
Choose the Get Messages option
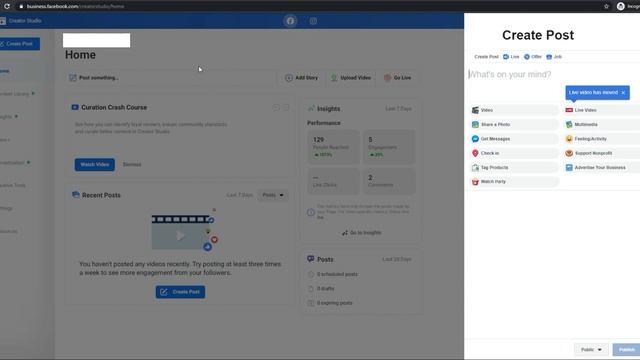click(x=514, y=139)
